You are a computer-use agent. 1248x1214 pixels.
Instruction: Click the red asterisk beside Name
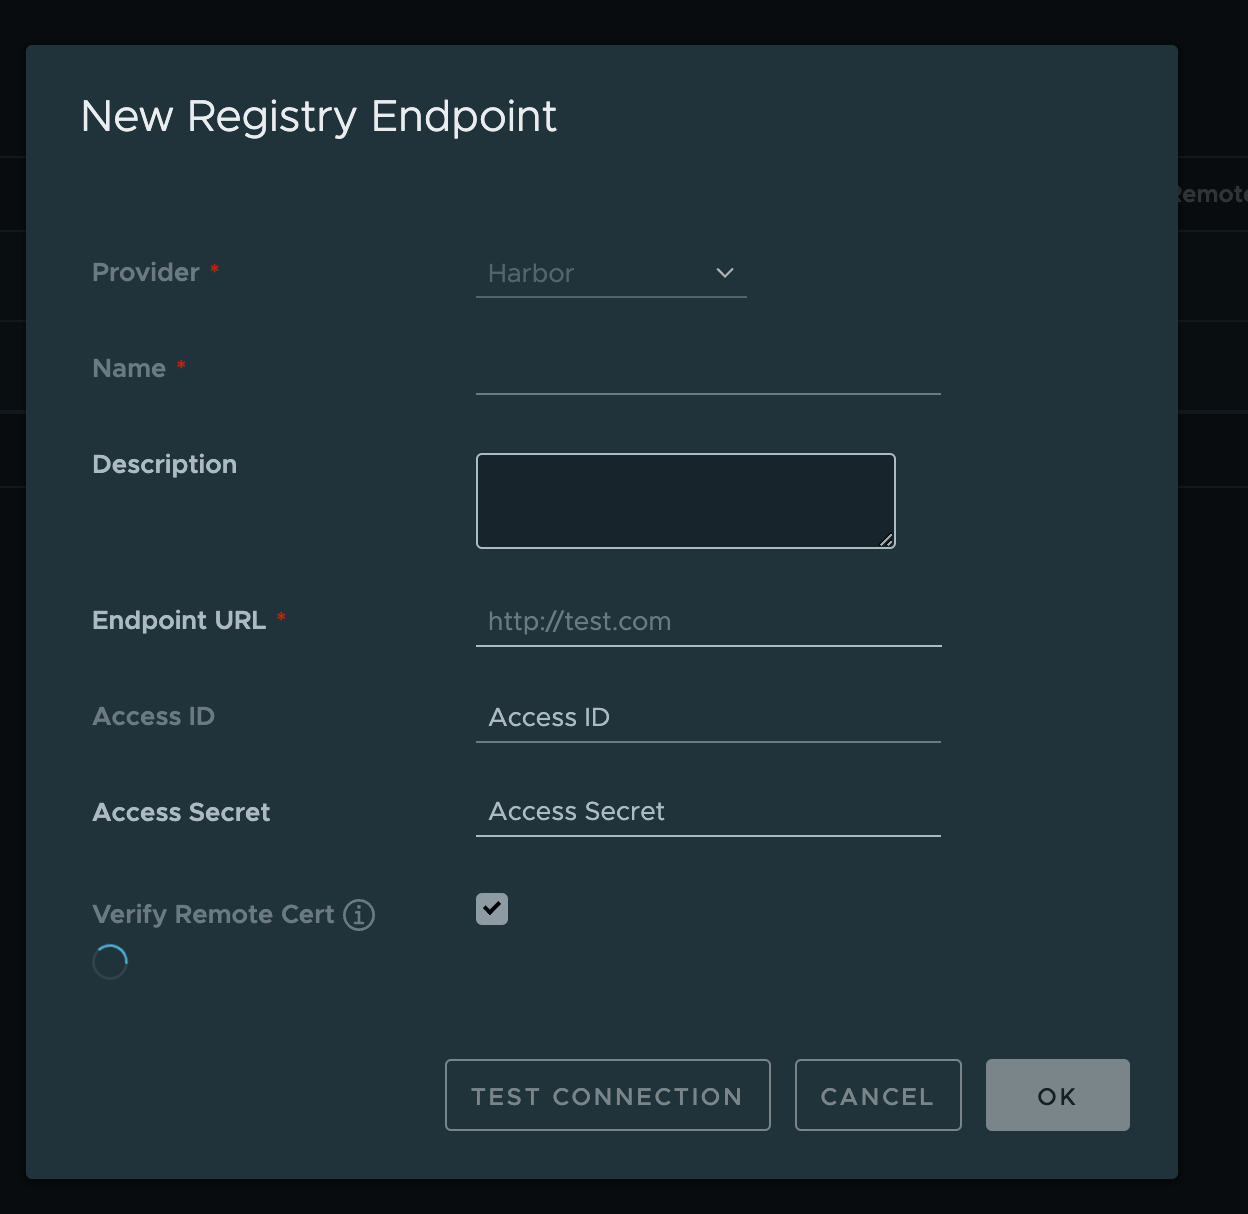click(181, 366)
